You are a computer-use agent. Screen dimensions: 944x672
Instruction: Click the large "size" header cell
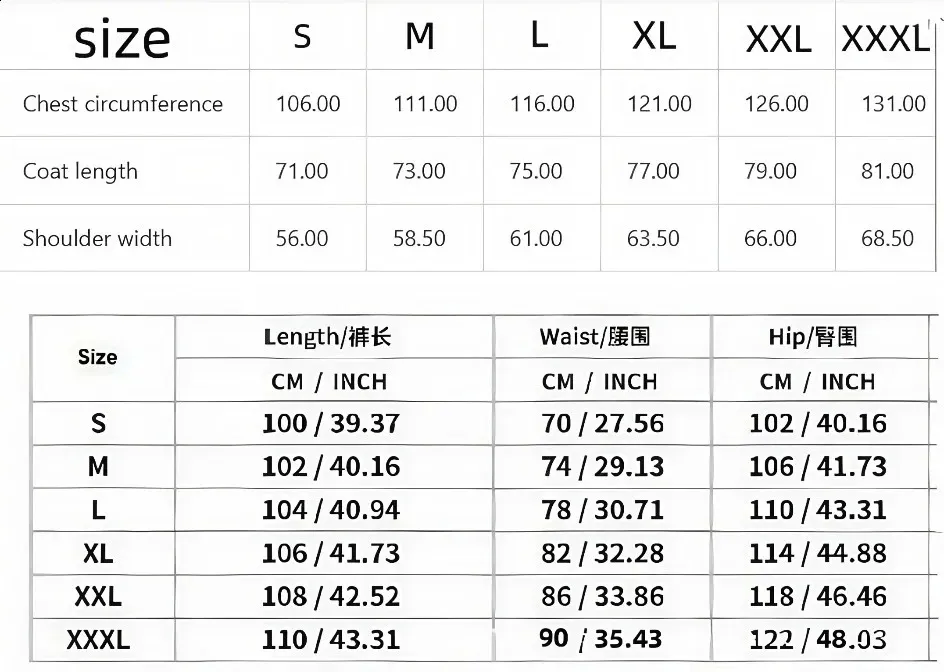click(x=122, y=40)
